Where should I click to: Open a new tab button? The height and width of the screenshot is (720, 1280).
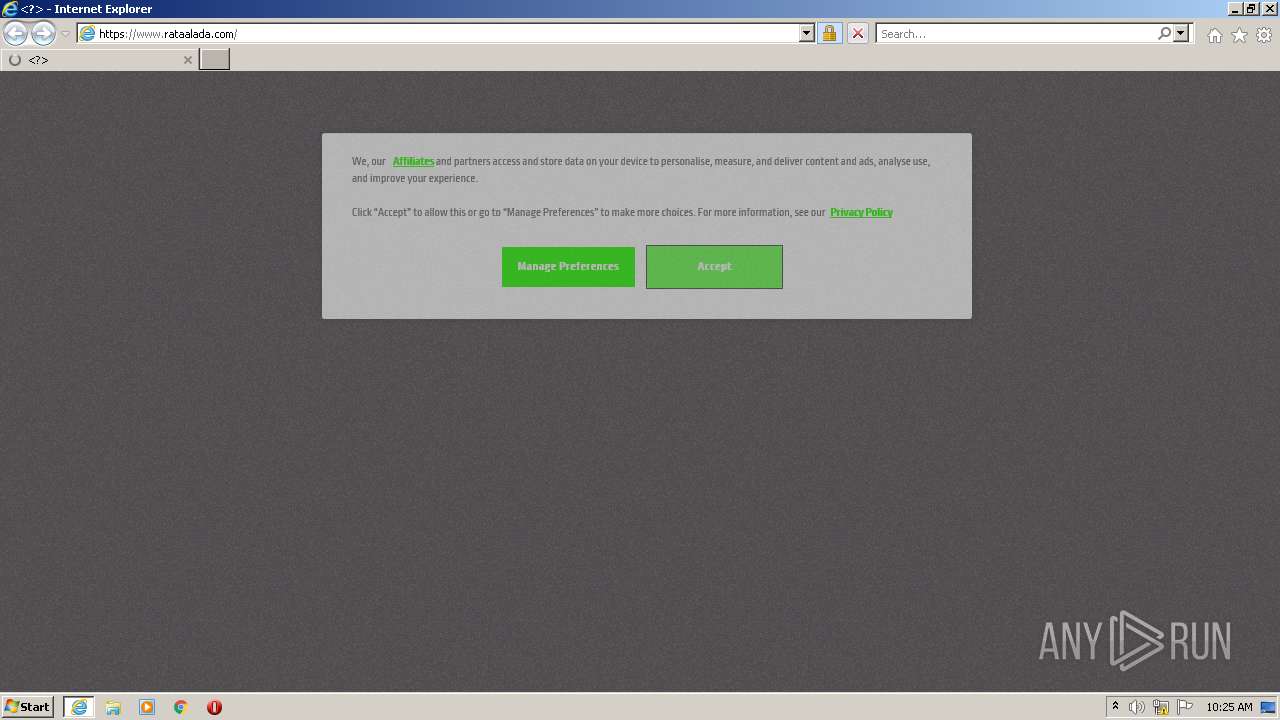tap(214, 60)
